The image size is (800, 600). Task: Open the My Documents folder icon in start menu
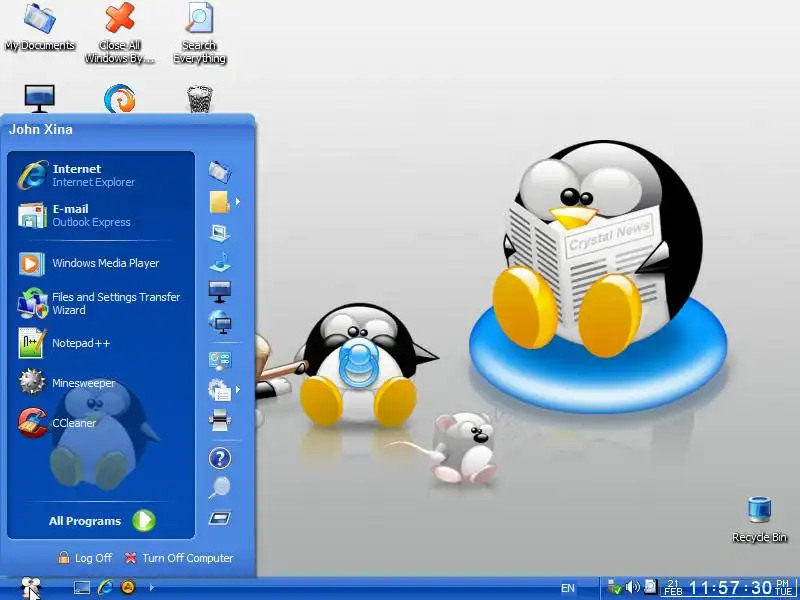(x=220, y=171)
